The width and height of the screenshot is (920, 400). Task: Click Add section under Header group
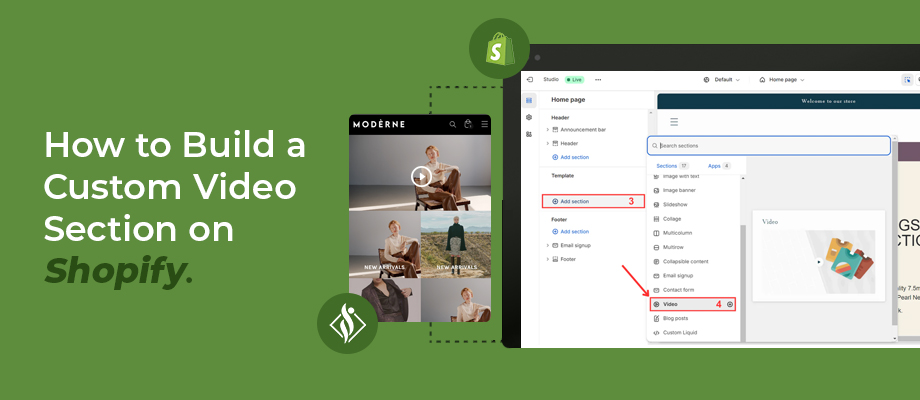[570, 157]
